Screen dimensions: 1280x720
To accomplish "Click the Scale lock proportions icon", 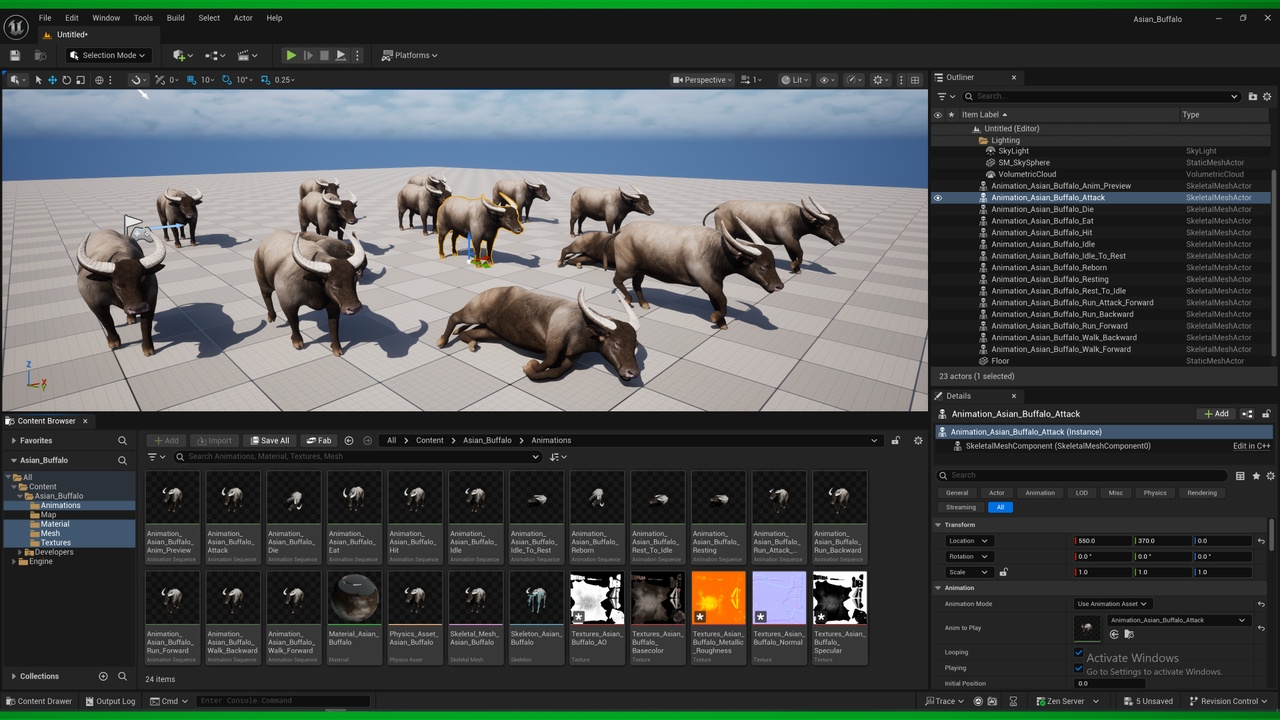I will click(x=1003, y=572).
